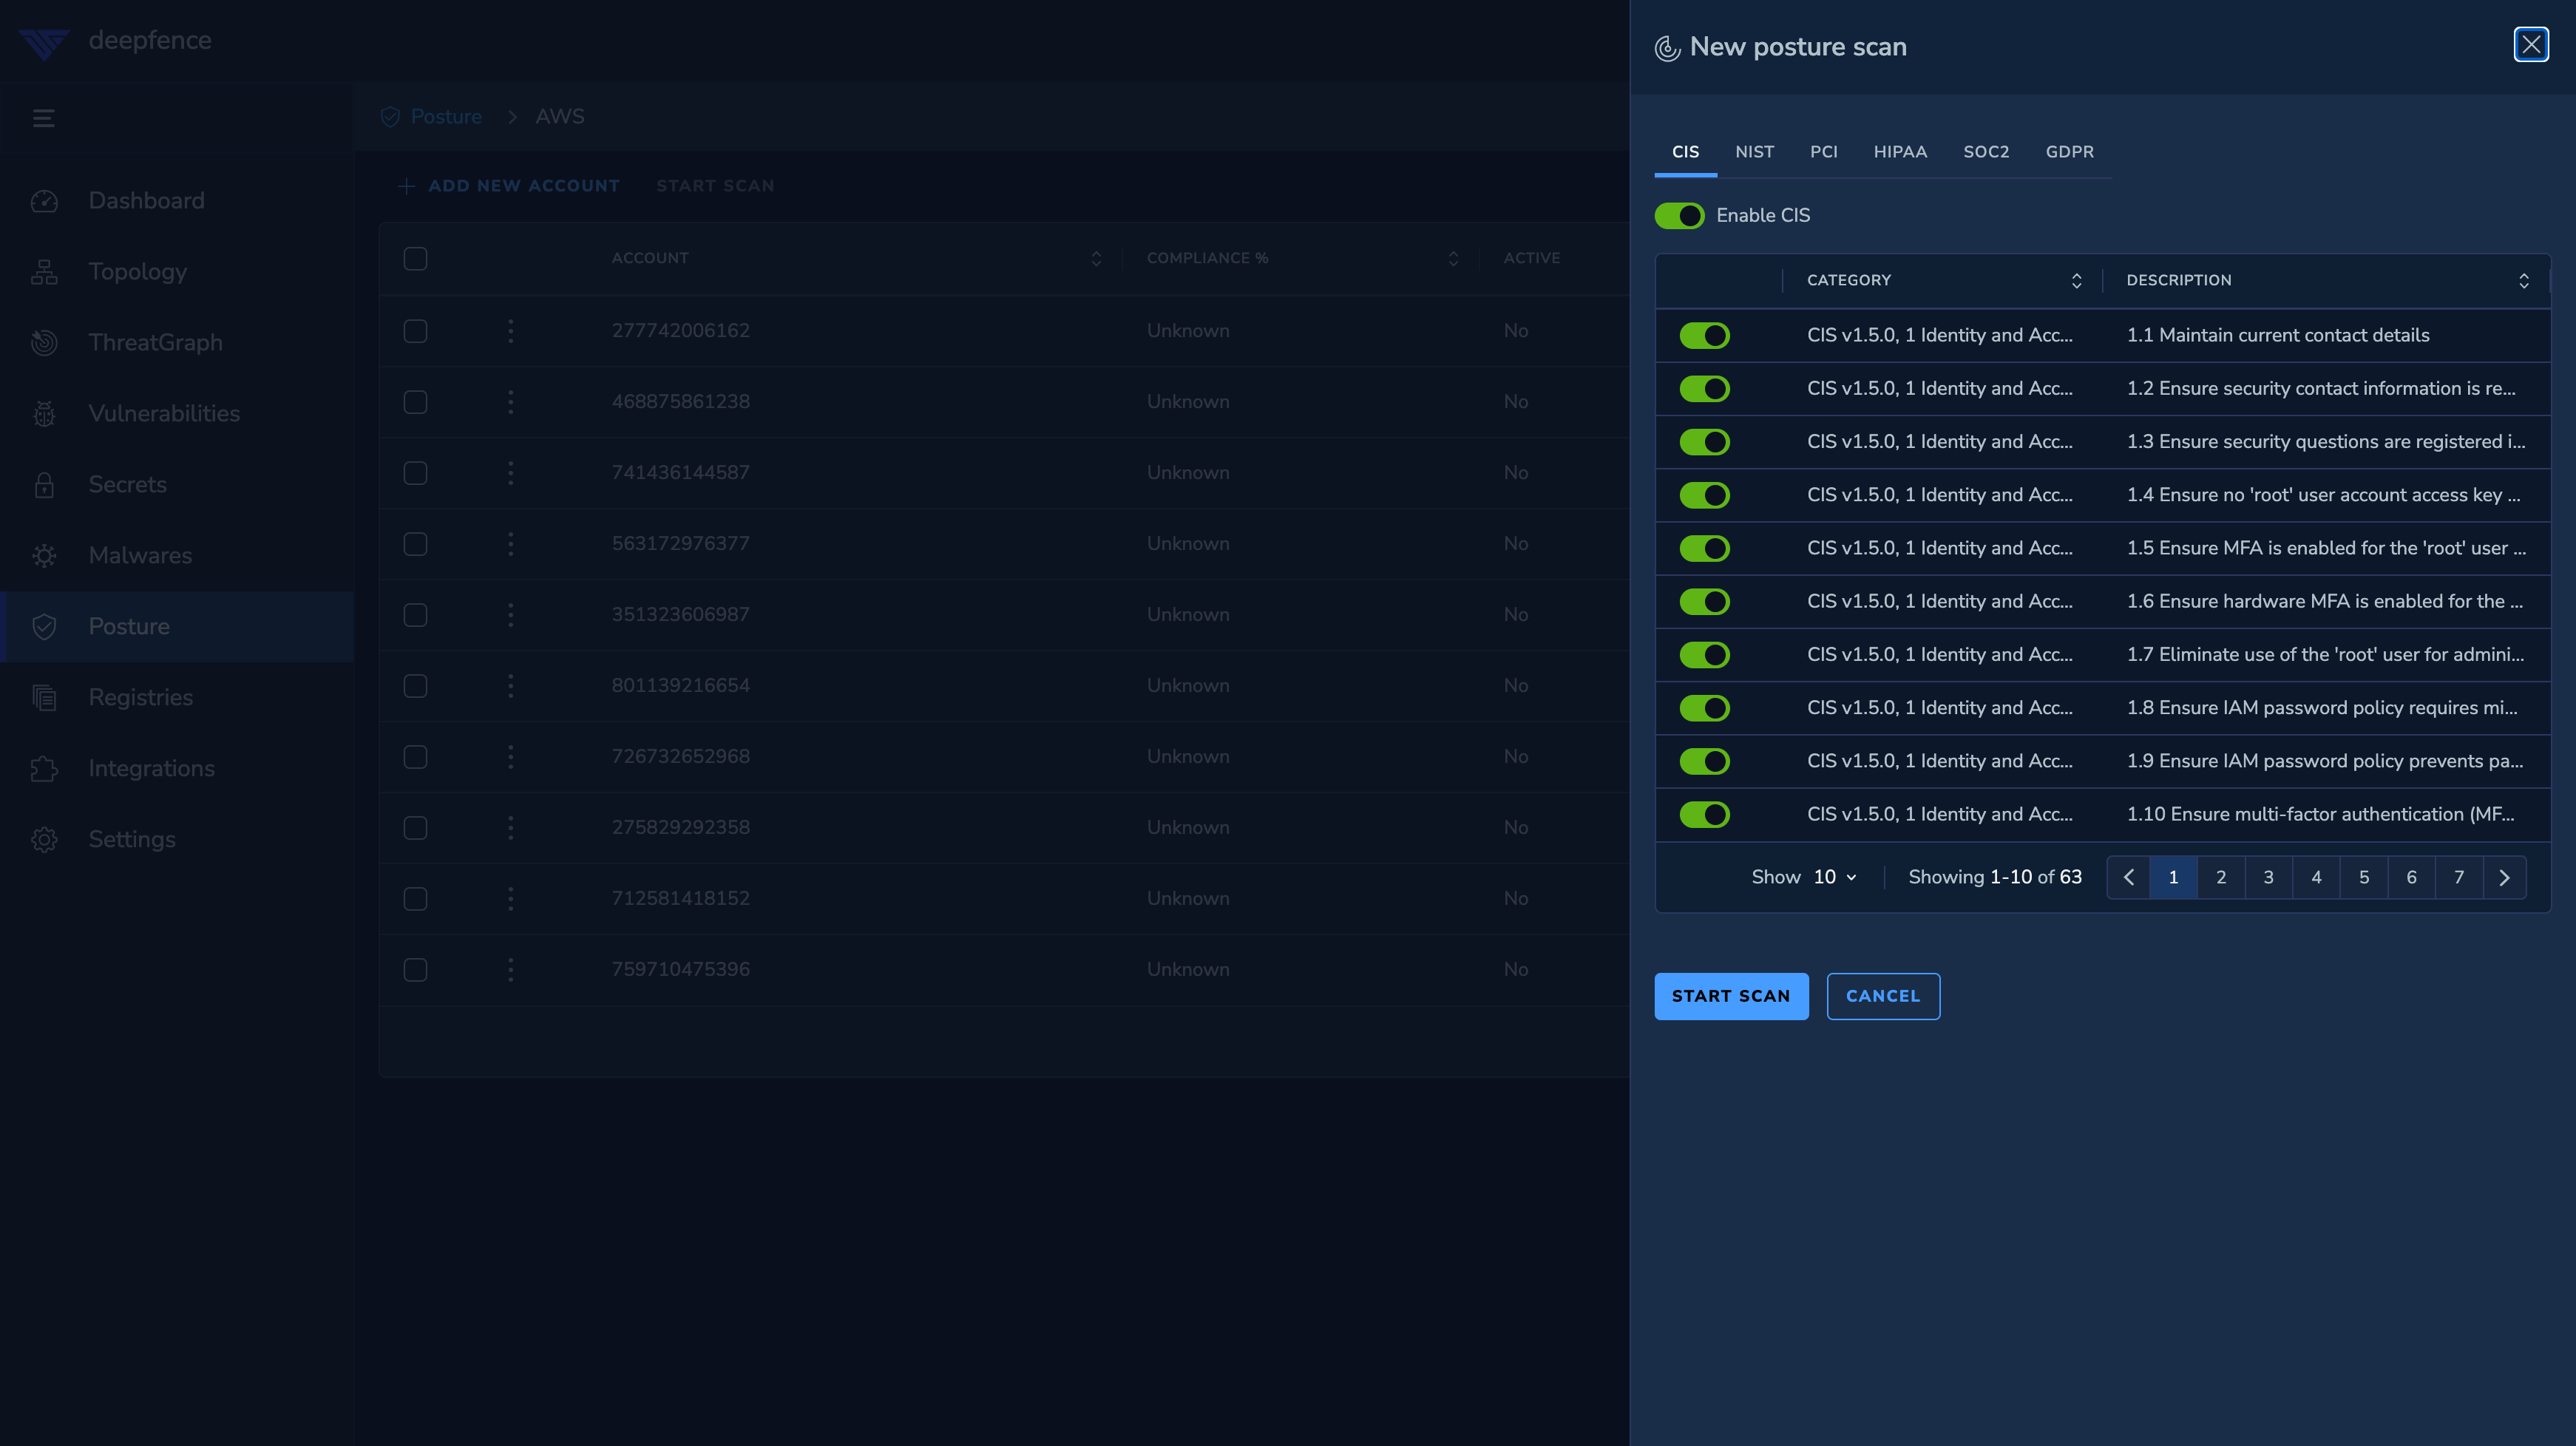Select checkbox for account 277742006162
Viewport: 2576px width, 1446px height.
click(415, 331)
